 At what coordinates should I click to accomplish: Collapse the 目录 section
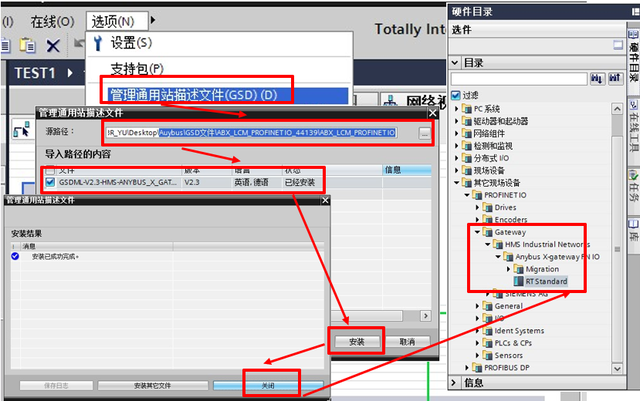[455, 63]
